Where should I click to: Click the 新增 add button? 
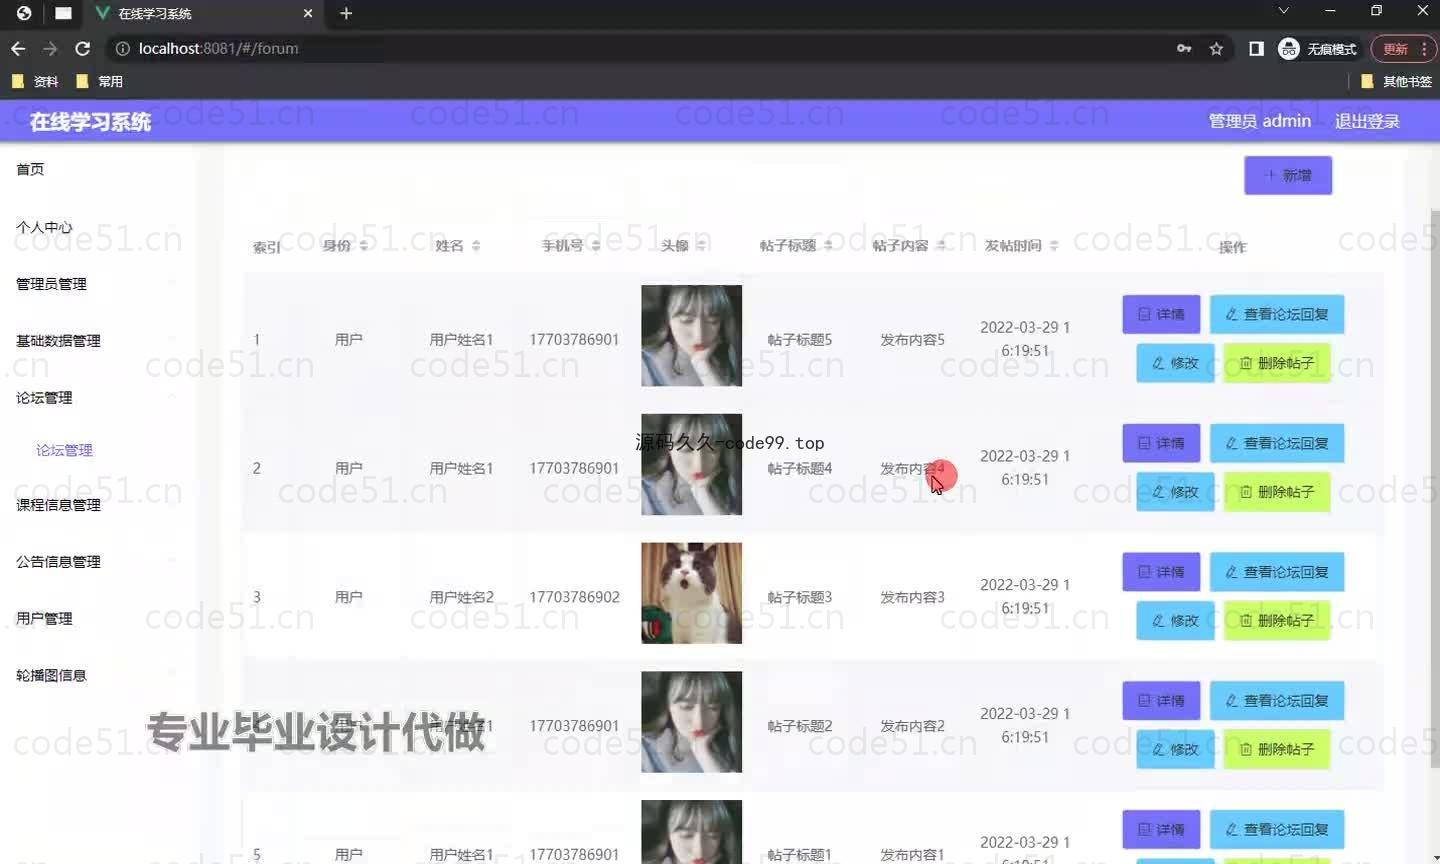click(x=1288, y=175)
